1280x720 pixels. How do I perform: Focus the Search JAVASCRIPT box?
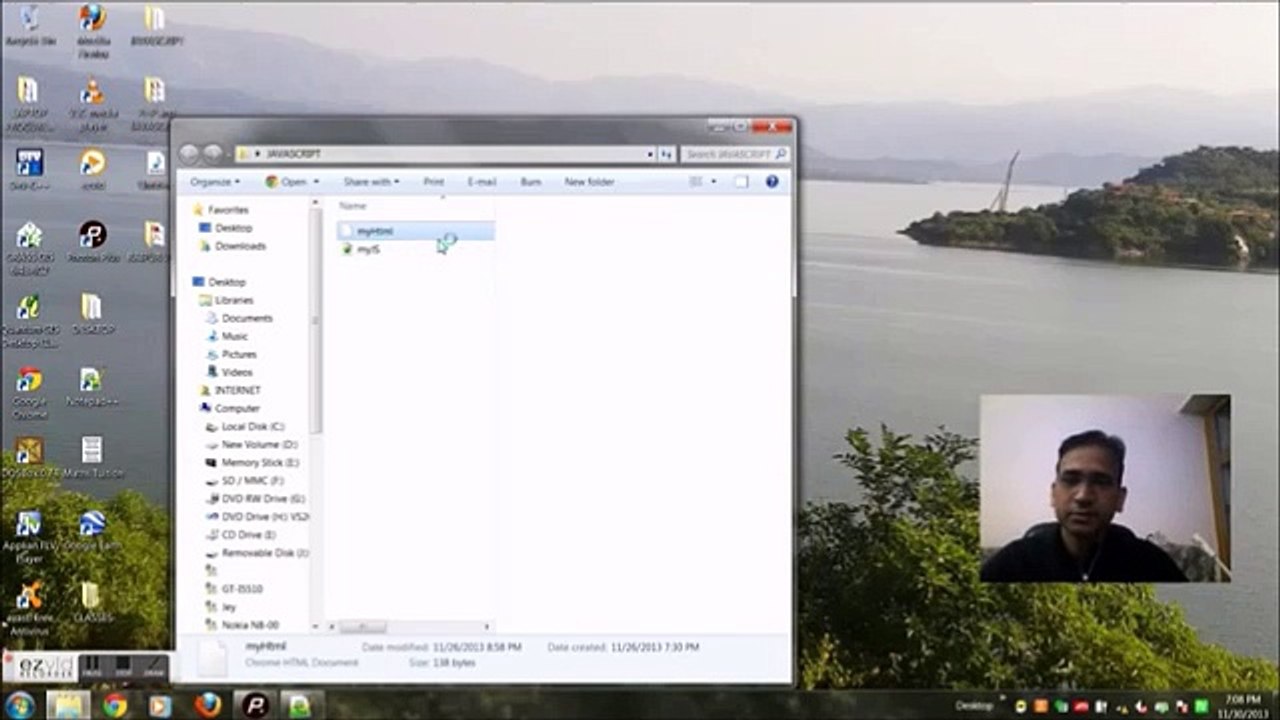point(735,154)
